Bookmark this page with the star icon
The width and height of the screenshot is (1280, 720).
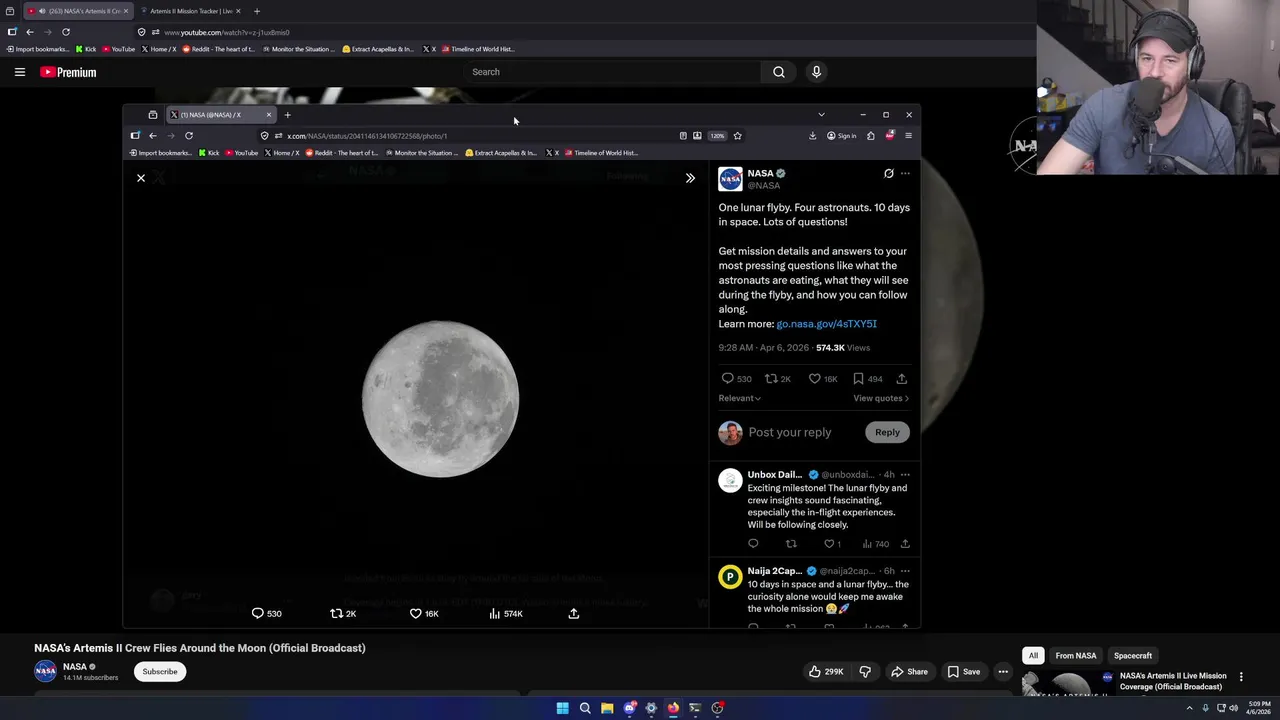[x=737, y=136]
